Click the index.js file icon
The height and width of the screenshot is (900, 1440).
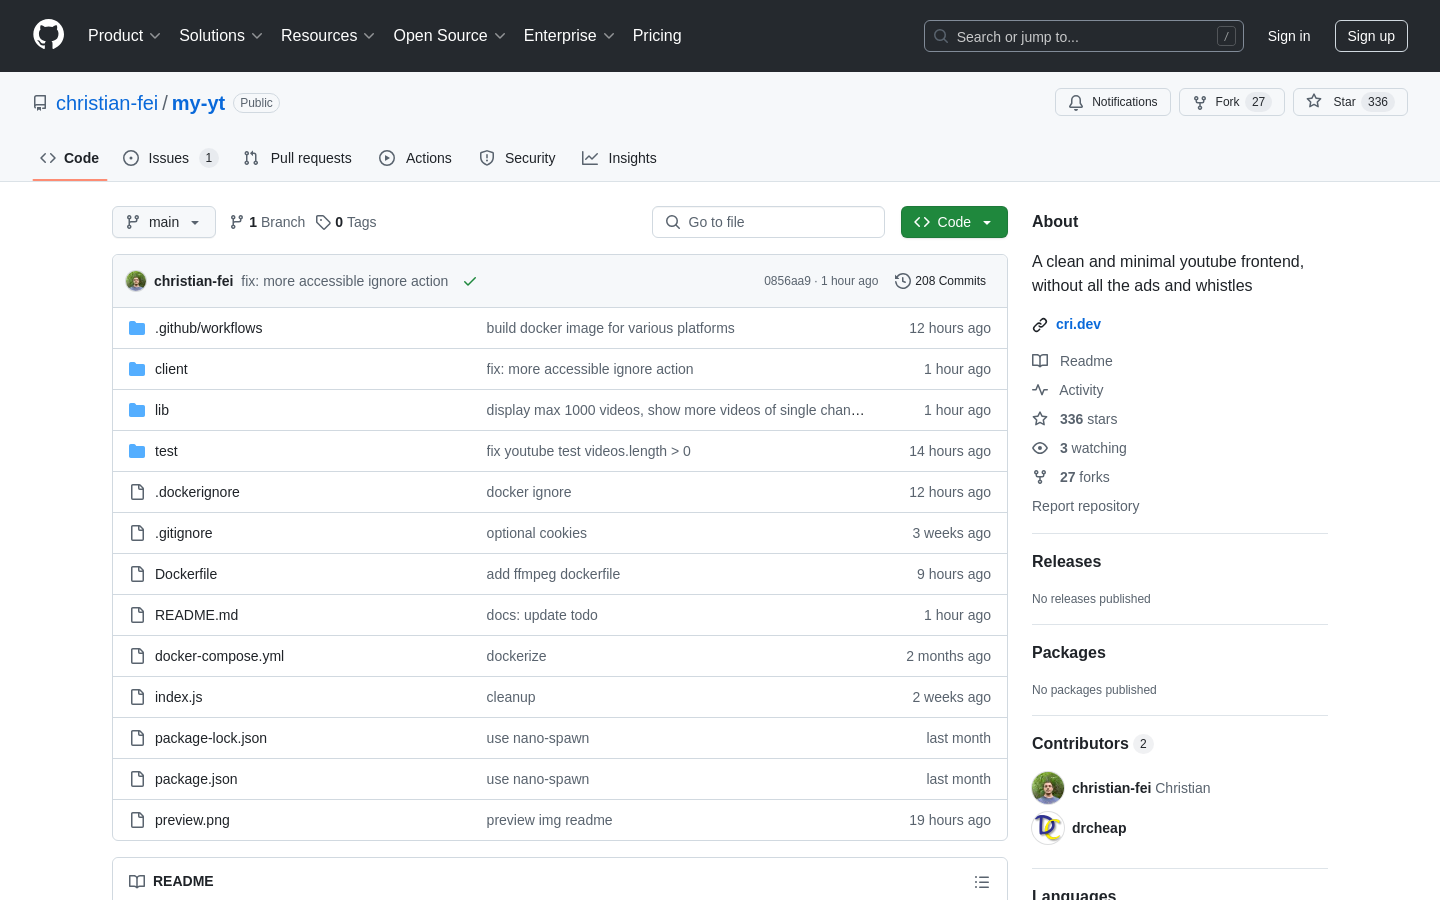[x=137, y=697]
